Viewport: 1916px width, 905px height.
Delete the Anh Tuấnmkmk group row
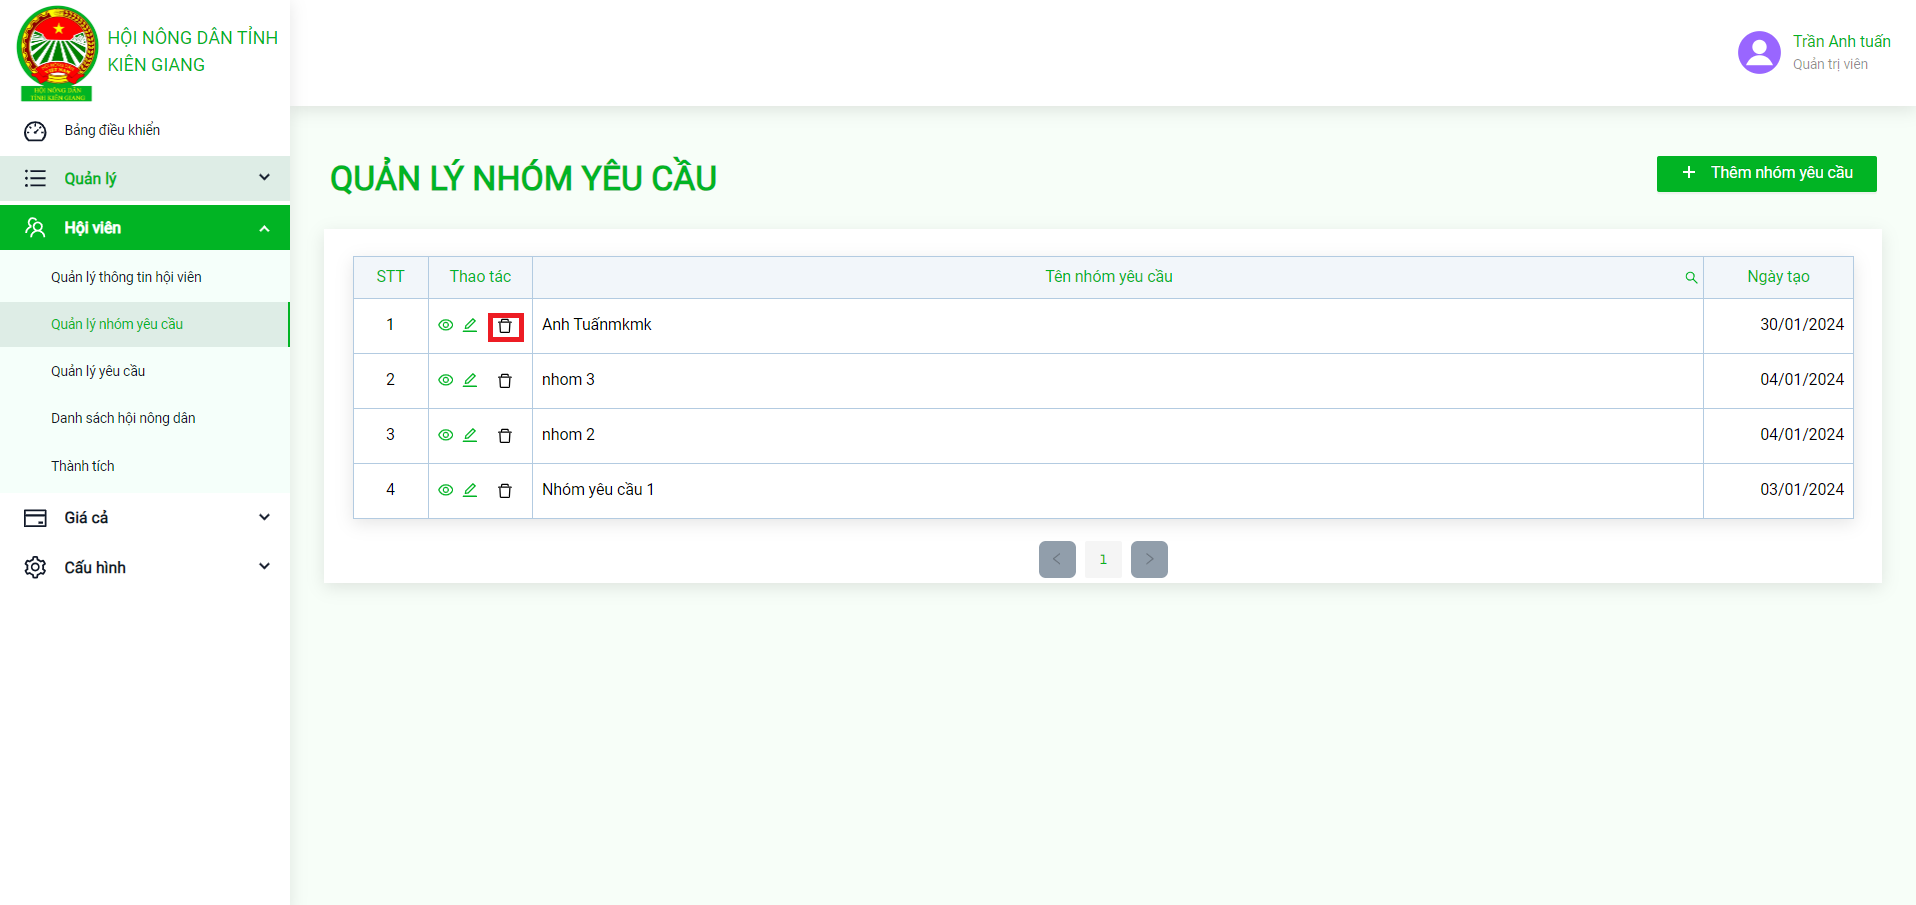[x=505, y=326]
